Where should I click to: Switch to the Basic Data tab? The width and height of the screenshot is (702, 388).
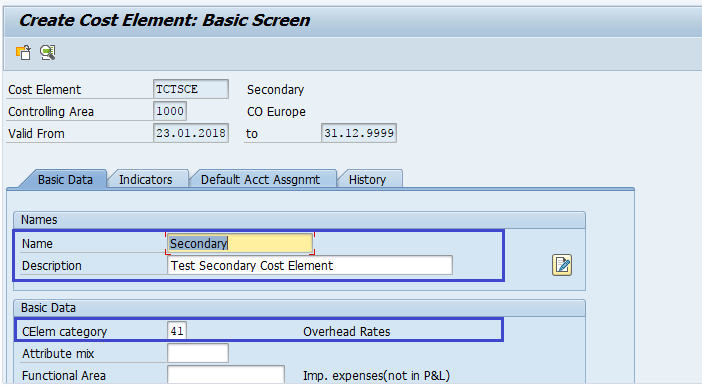[65, 179]
